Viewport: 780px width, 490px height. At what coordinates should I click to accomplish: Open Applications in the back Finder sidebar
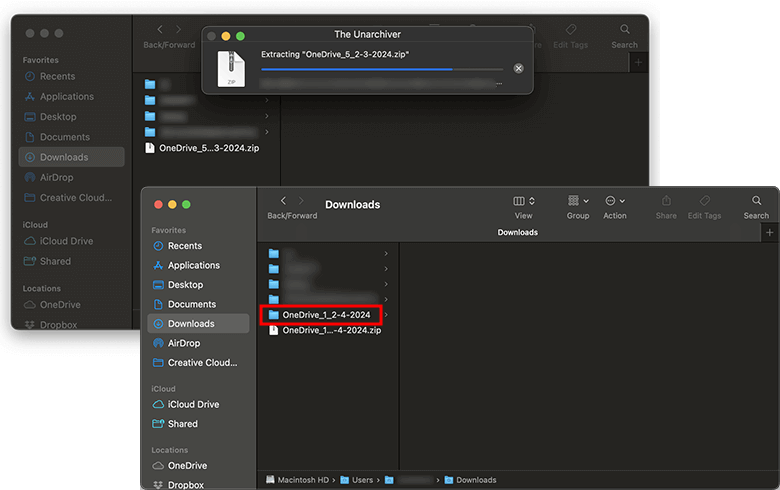pos(59,97)
